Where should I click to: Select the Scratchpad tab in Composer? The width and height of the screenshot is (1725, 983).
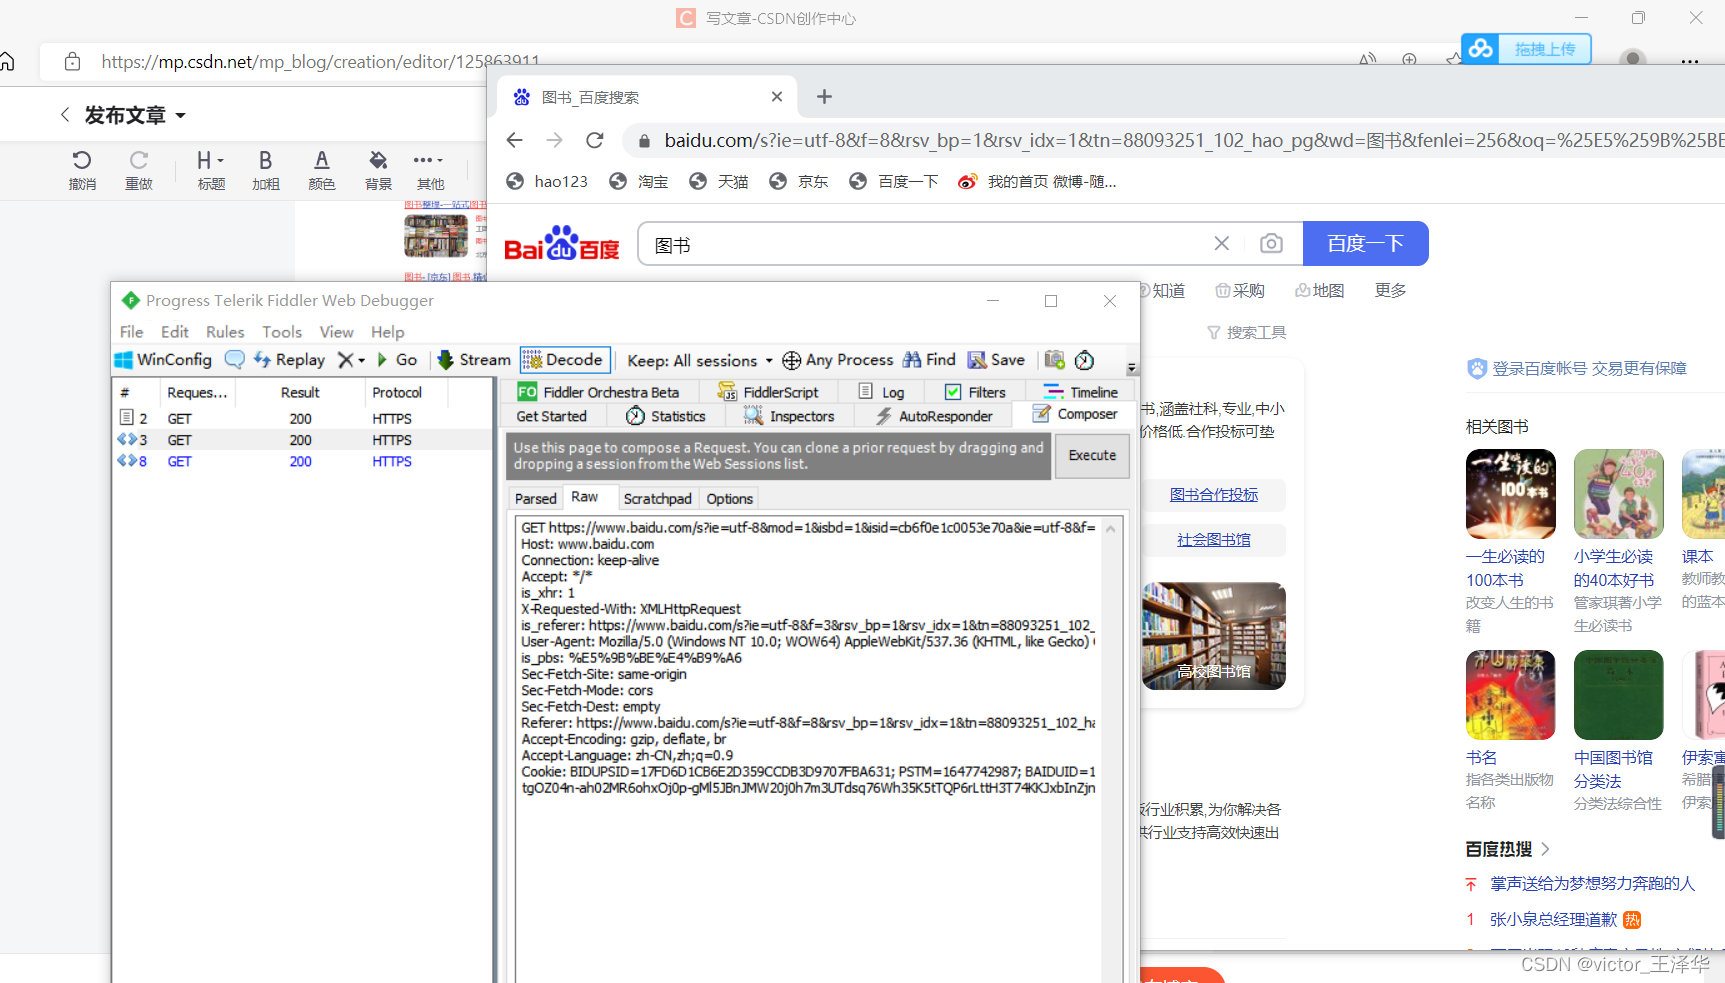pyautogui.click(x=657, y=498)
